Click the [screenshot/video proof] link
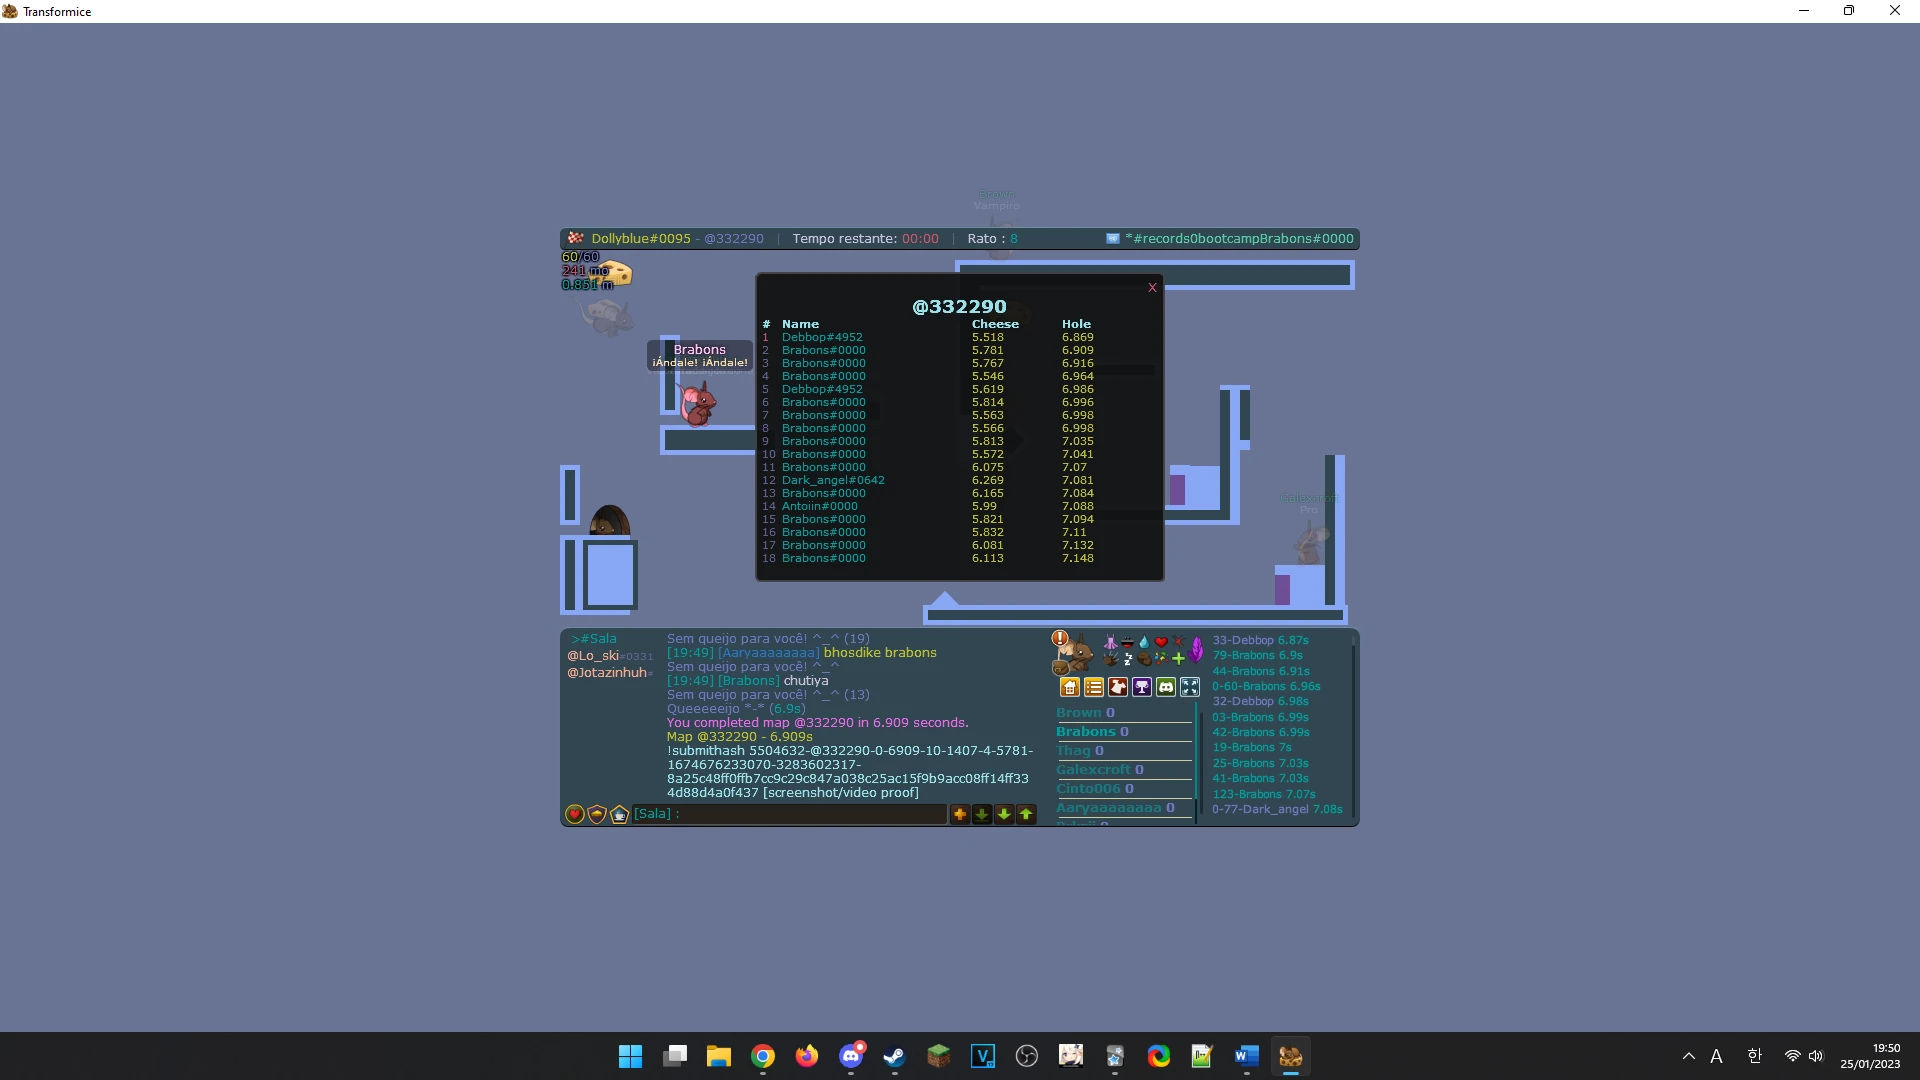This screenshot has height=1080, width=1920. (x=841, y=793)
